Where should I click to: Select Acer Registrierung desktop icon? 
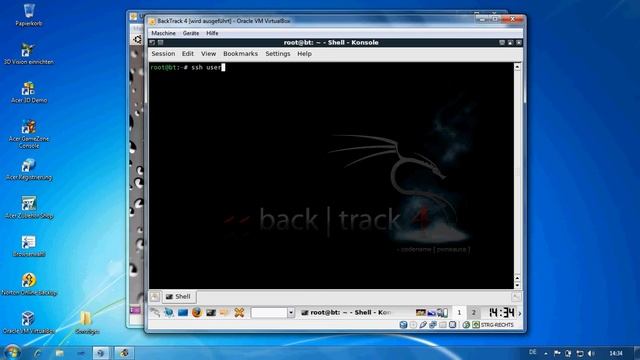point(29,169)
